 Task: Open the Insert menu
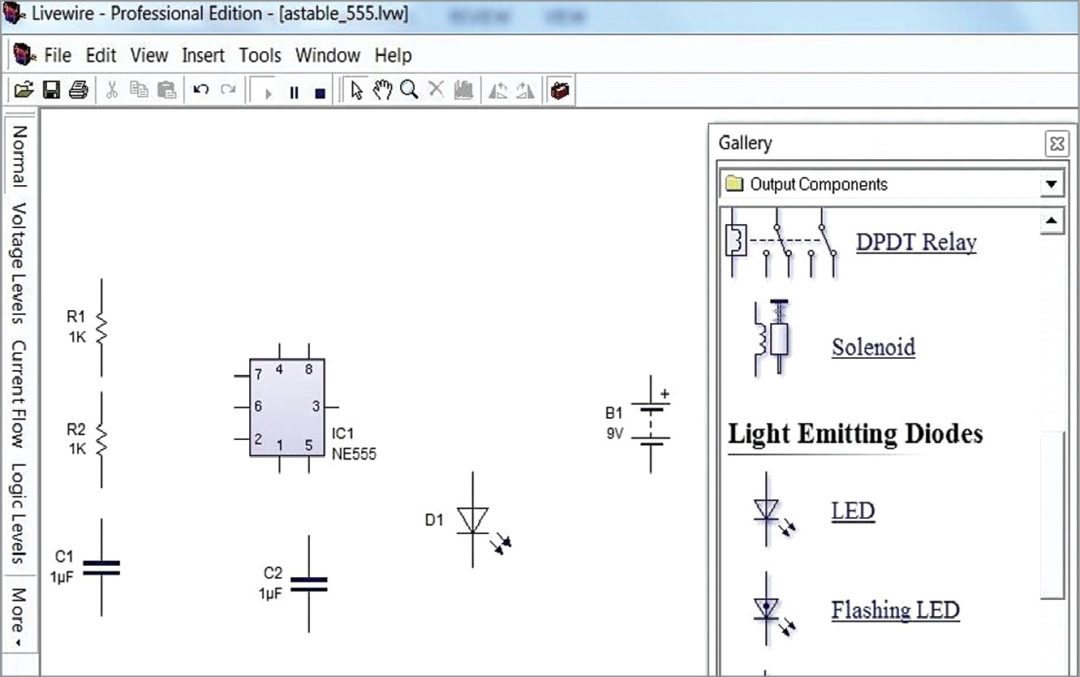203,55
